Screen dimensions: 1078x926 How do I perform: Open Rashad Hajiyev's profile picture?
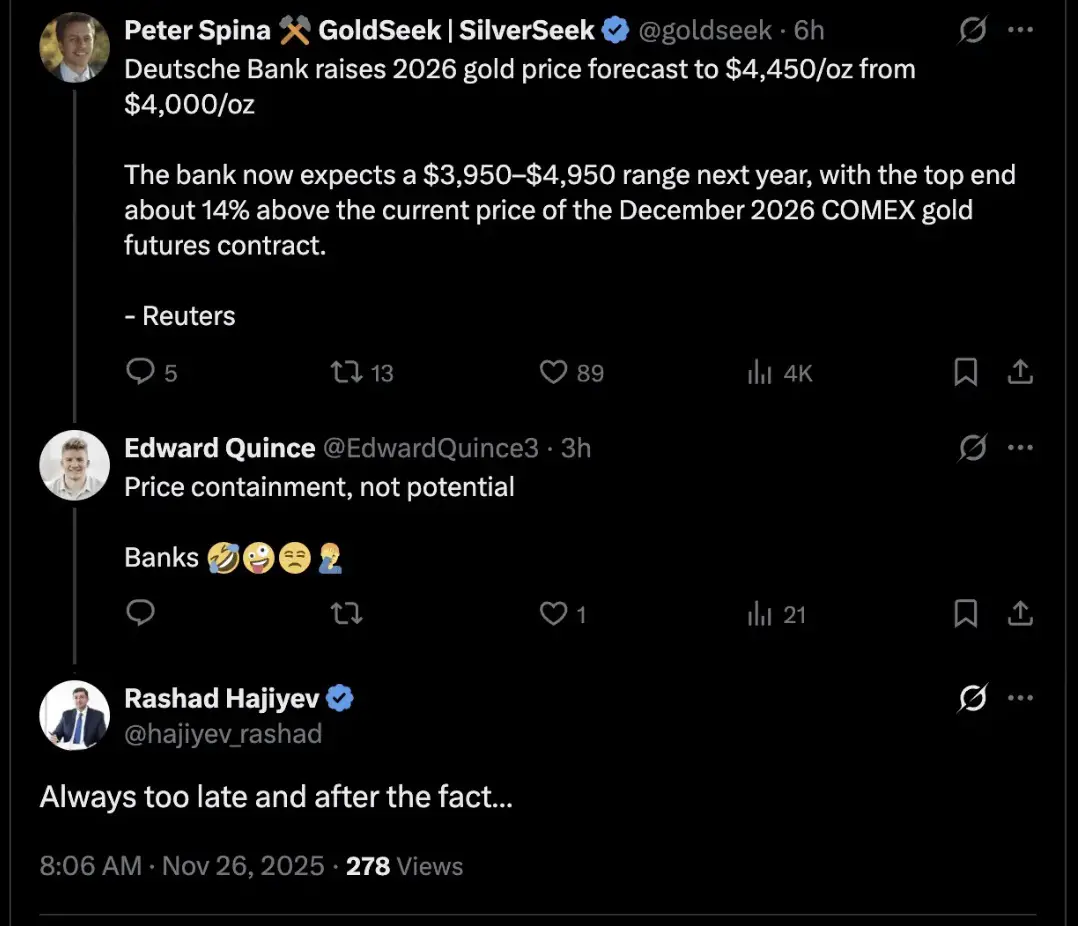[x=74, y=716]
